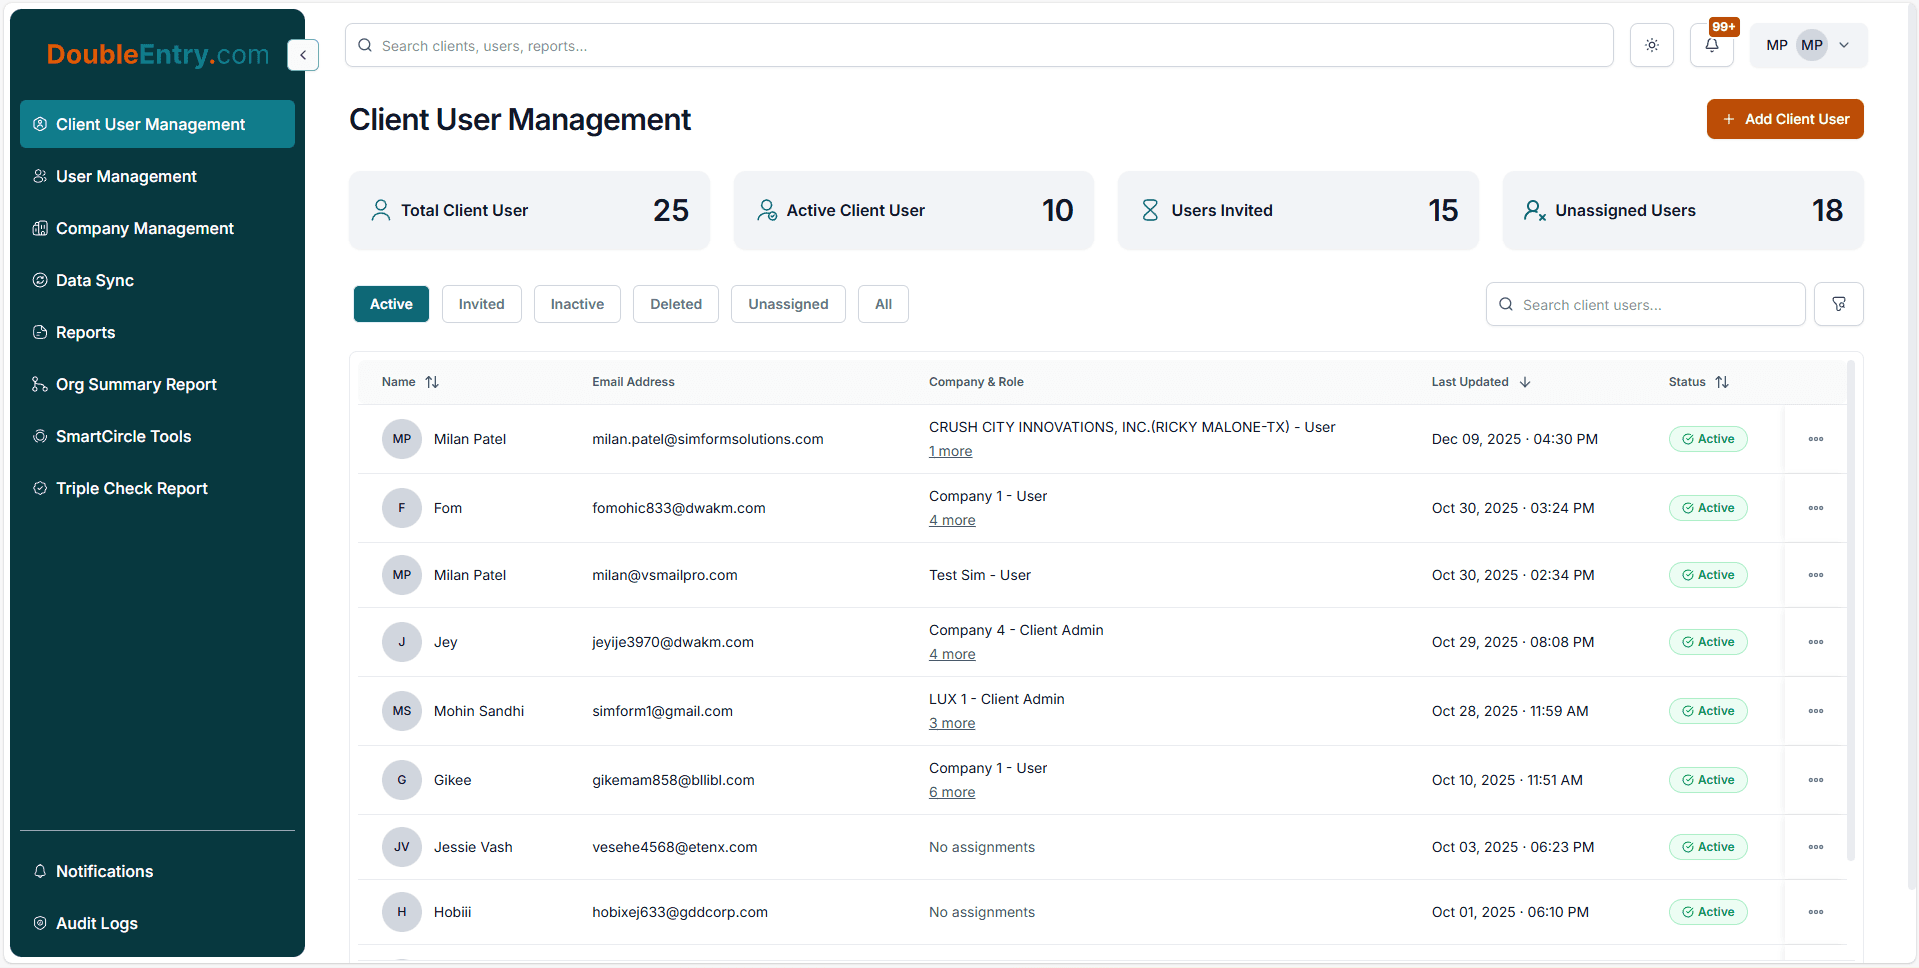Switch to the Unassigned tab
Image resolution: width=1919 pixels, height=968 pixels.
pos(787,303)
